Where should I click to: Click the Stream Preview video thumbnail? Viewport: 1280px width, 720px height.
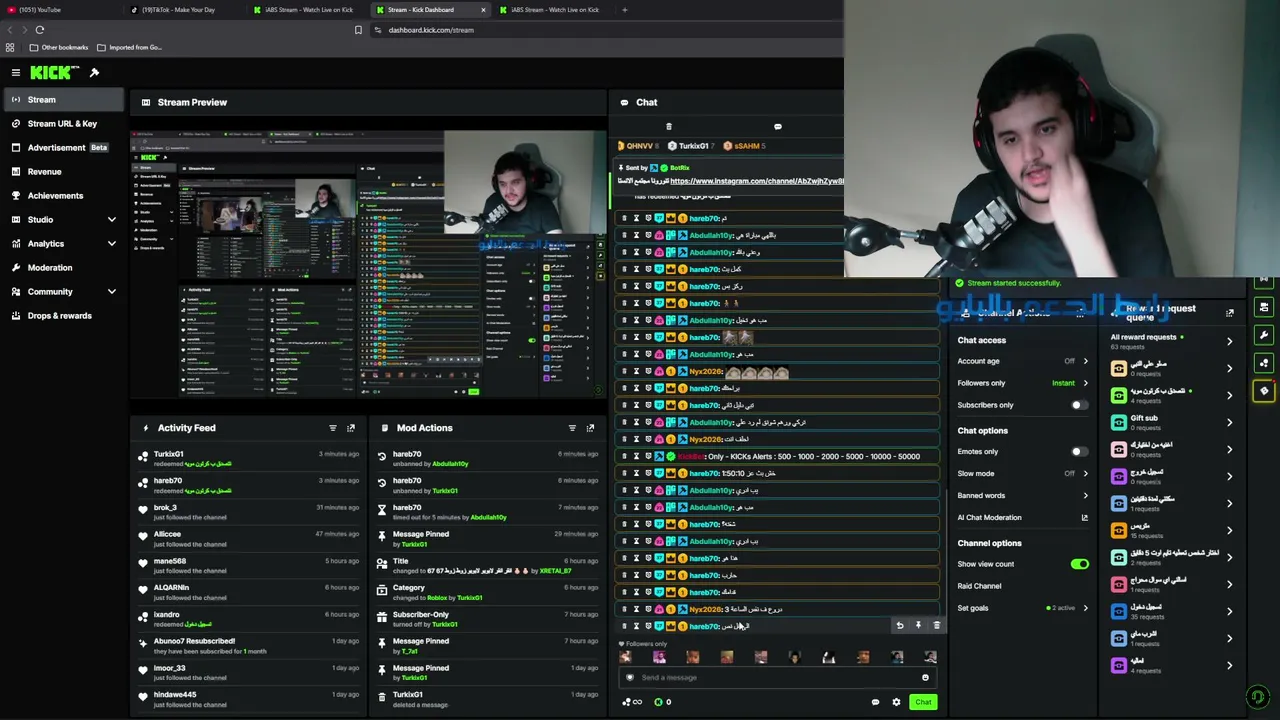click(x=368, y=264)
